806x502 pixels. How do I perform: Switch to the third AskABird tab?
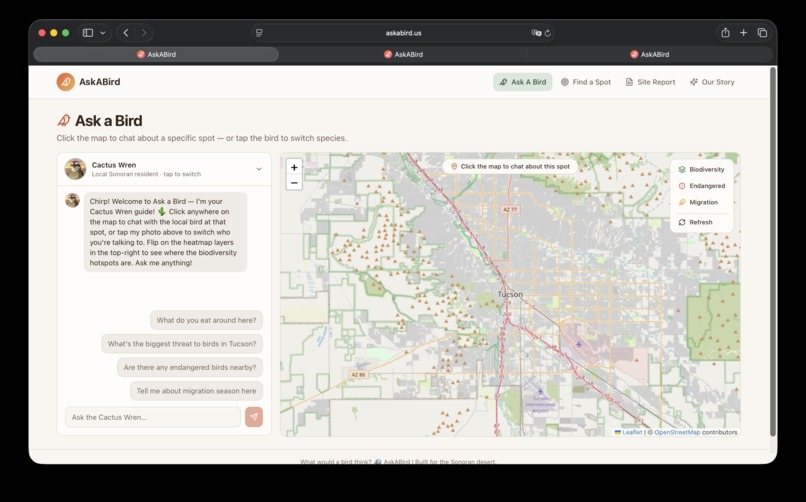tap(650, 54)
